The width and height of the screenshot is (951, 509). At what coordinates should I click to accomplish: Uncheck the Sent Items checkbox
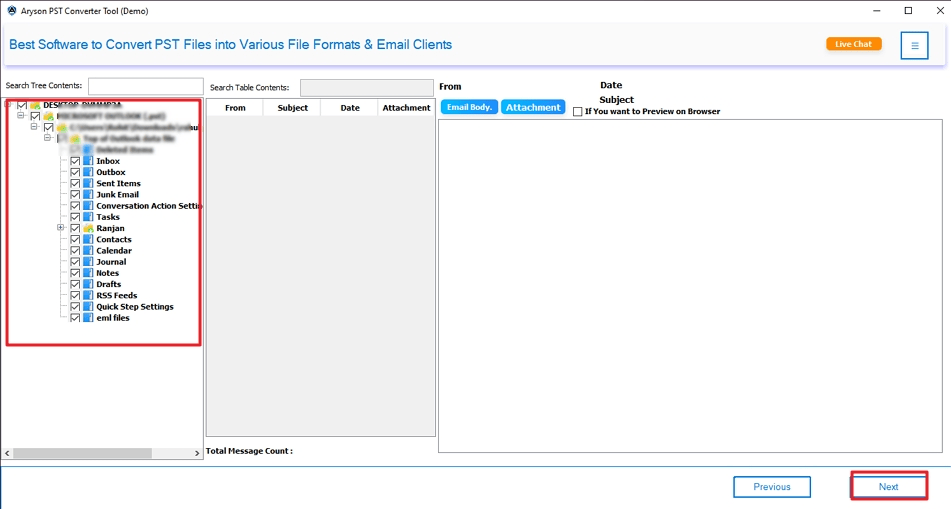[x=75, y=183]
